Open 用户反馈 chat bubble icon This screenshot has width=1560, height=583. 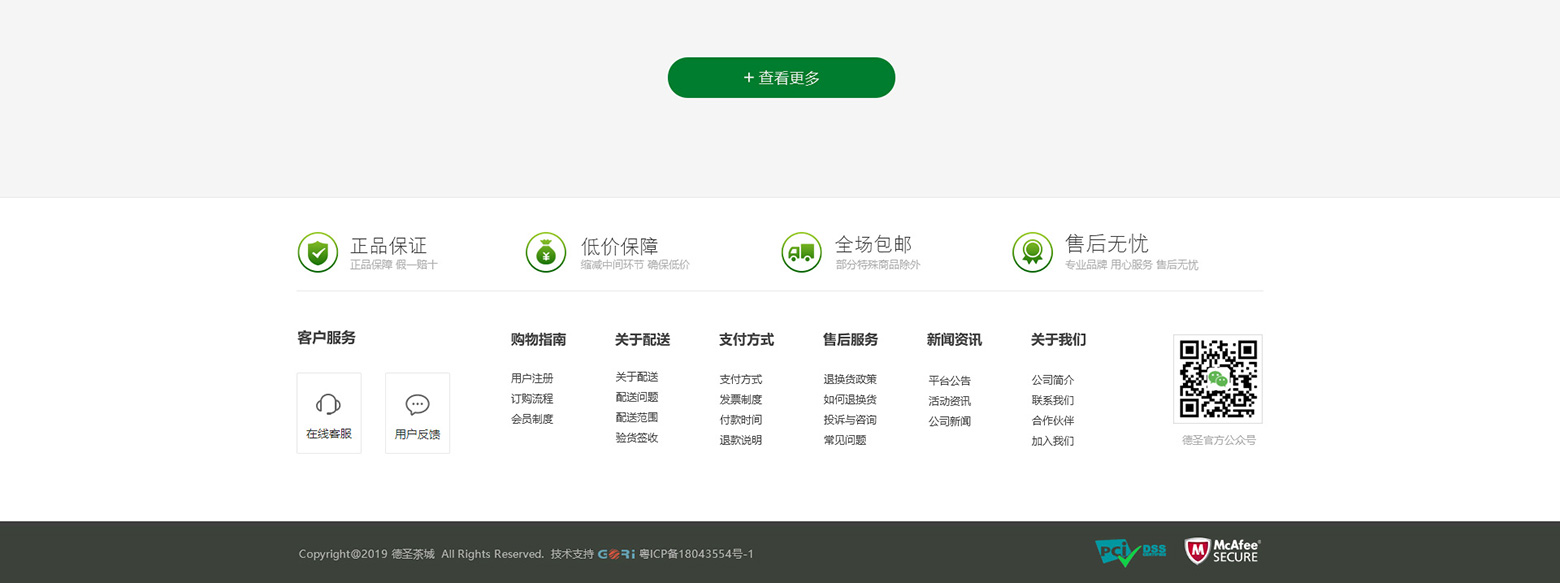point(417,405)
